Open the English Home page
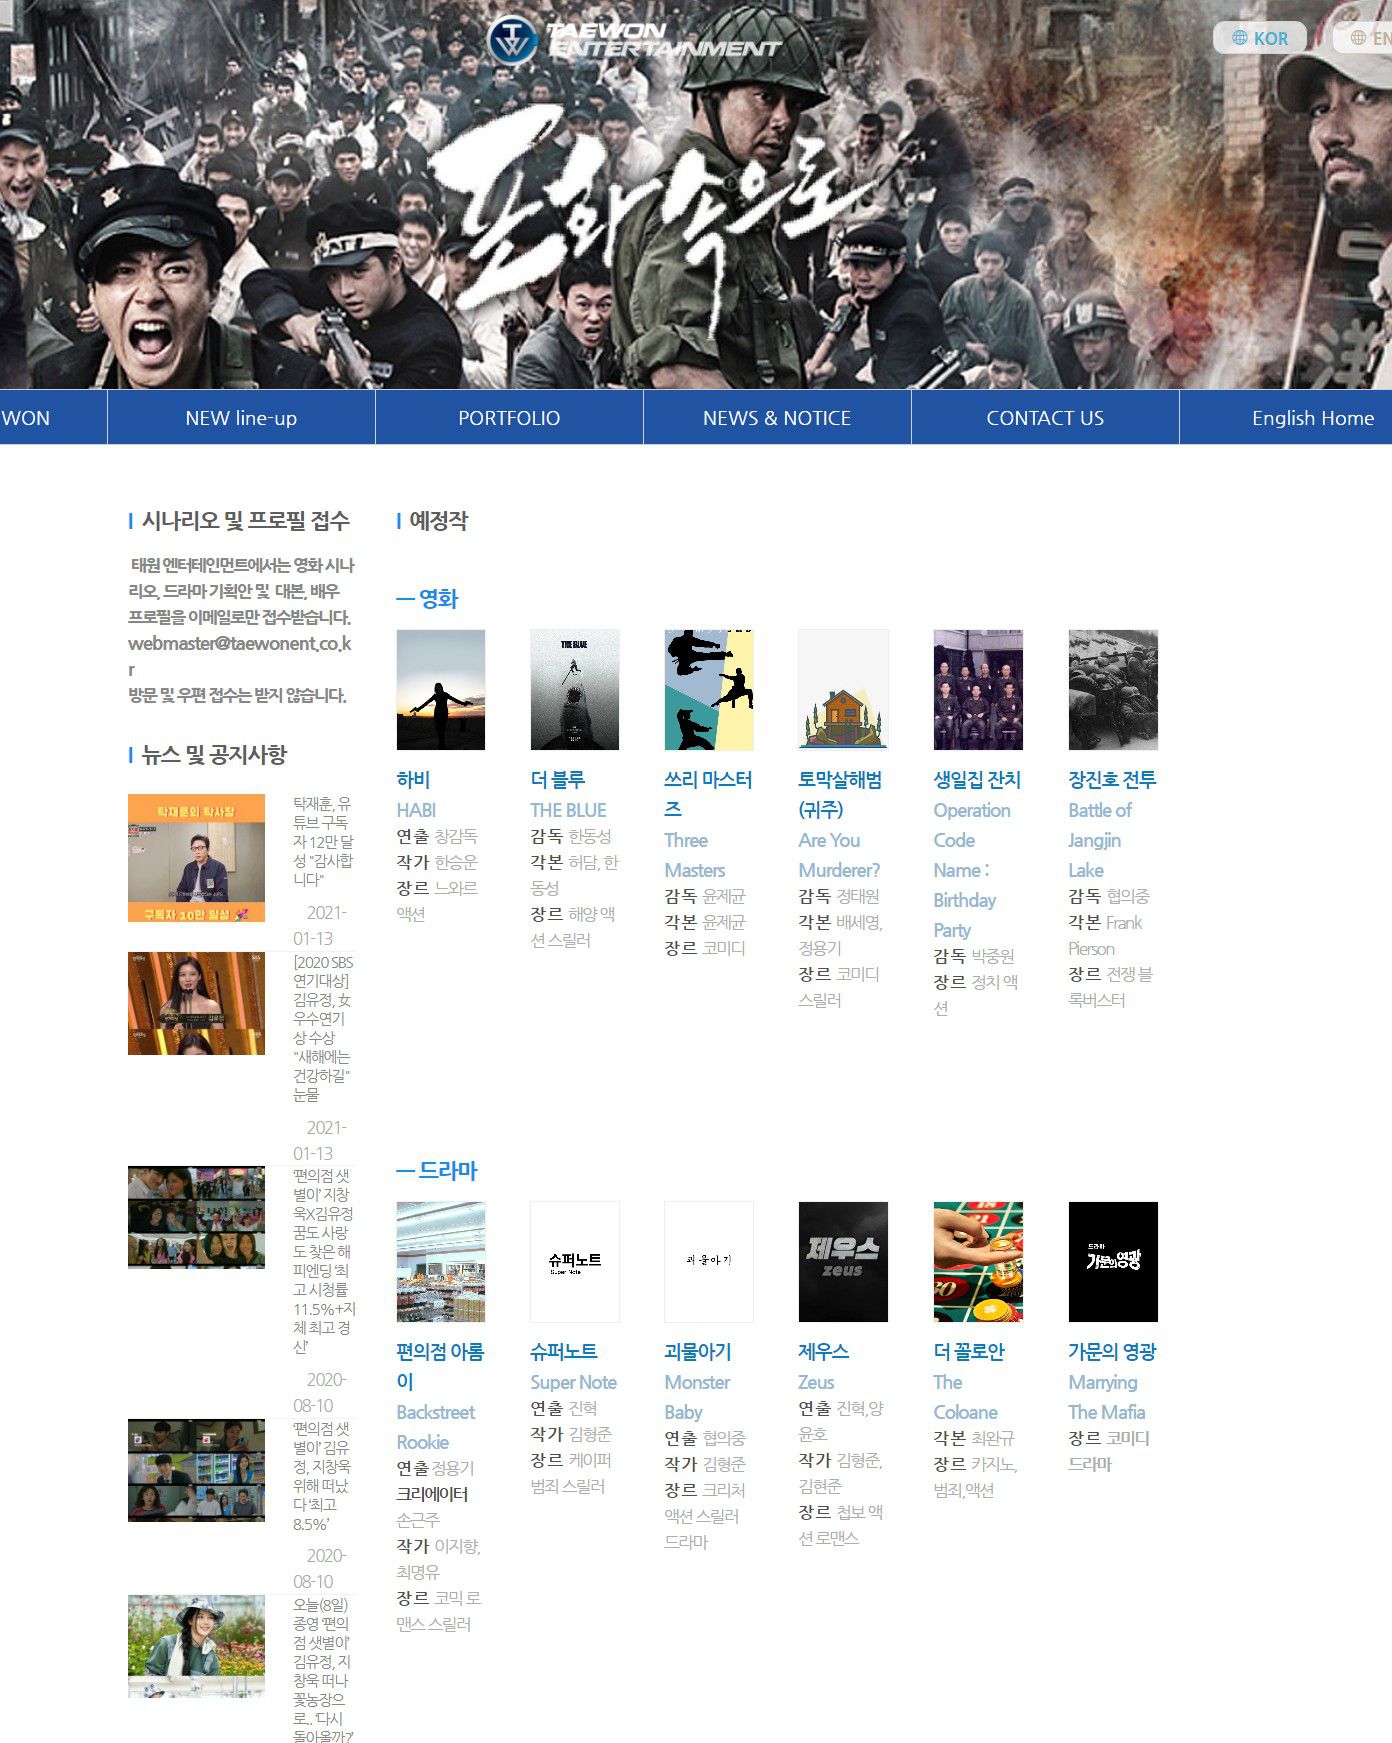 point(1312,418)
